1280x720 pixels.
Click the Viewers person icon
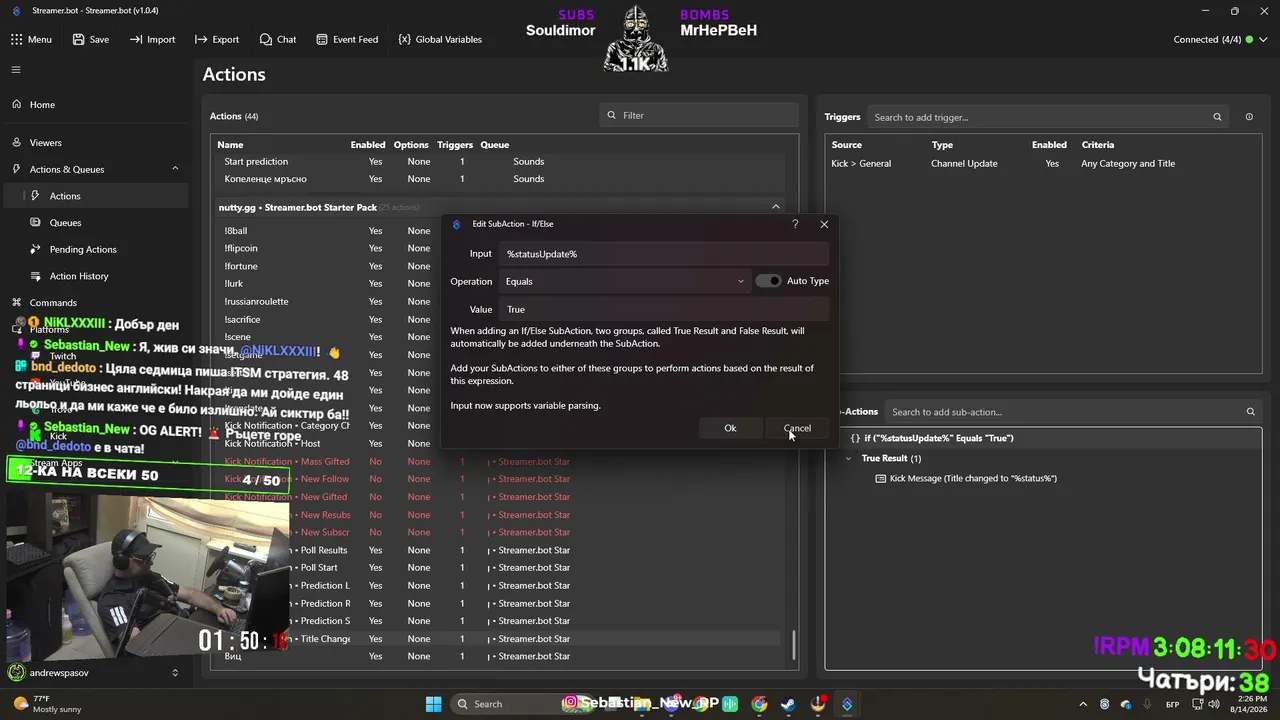[x=17, y=143]
